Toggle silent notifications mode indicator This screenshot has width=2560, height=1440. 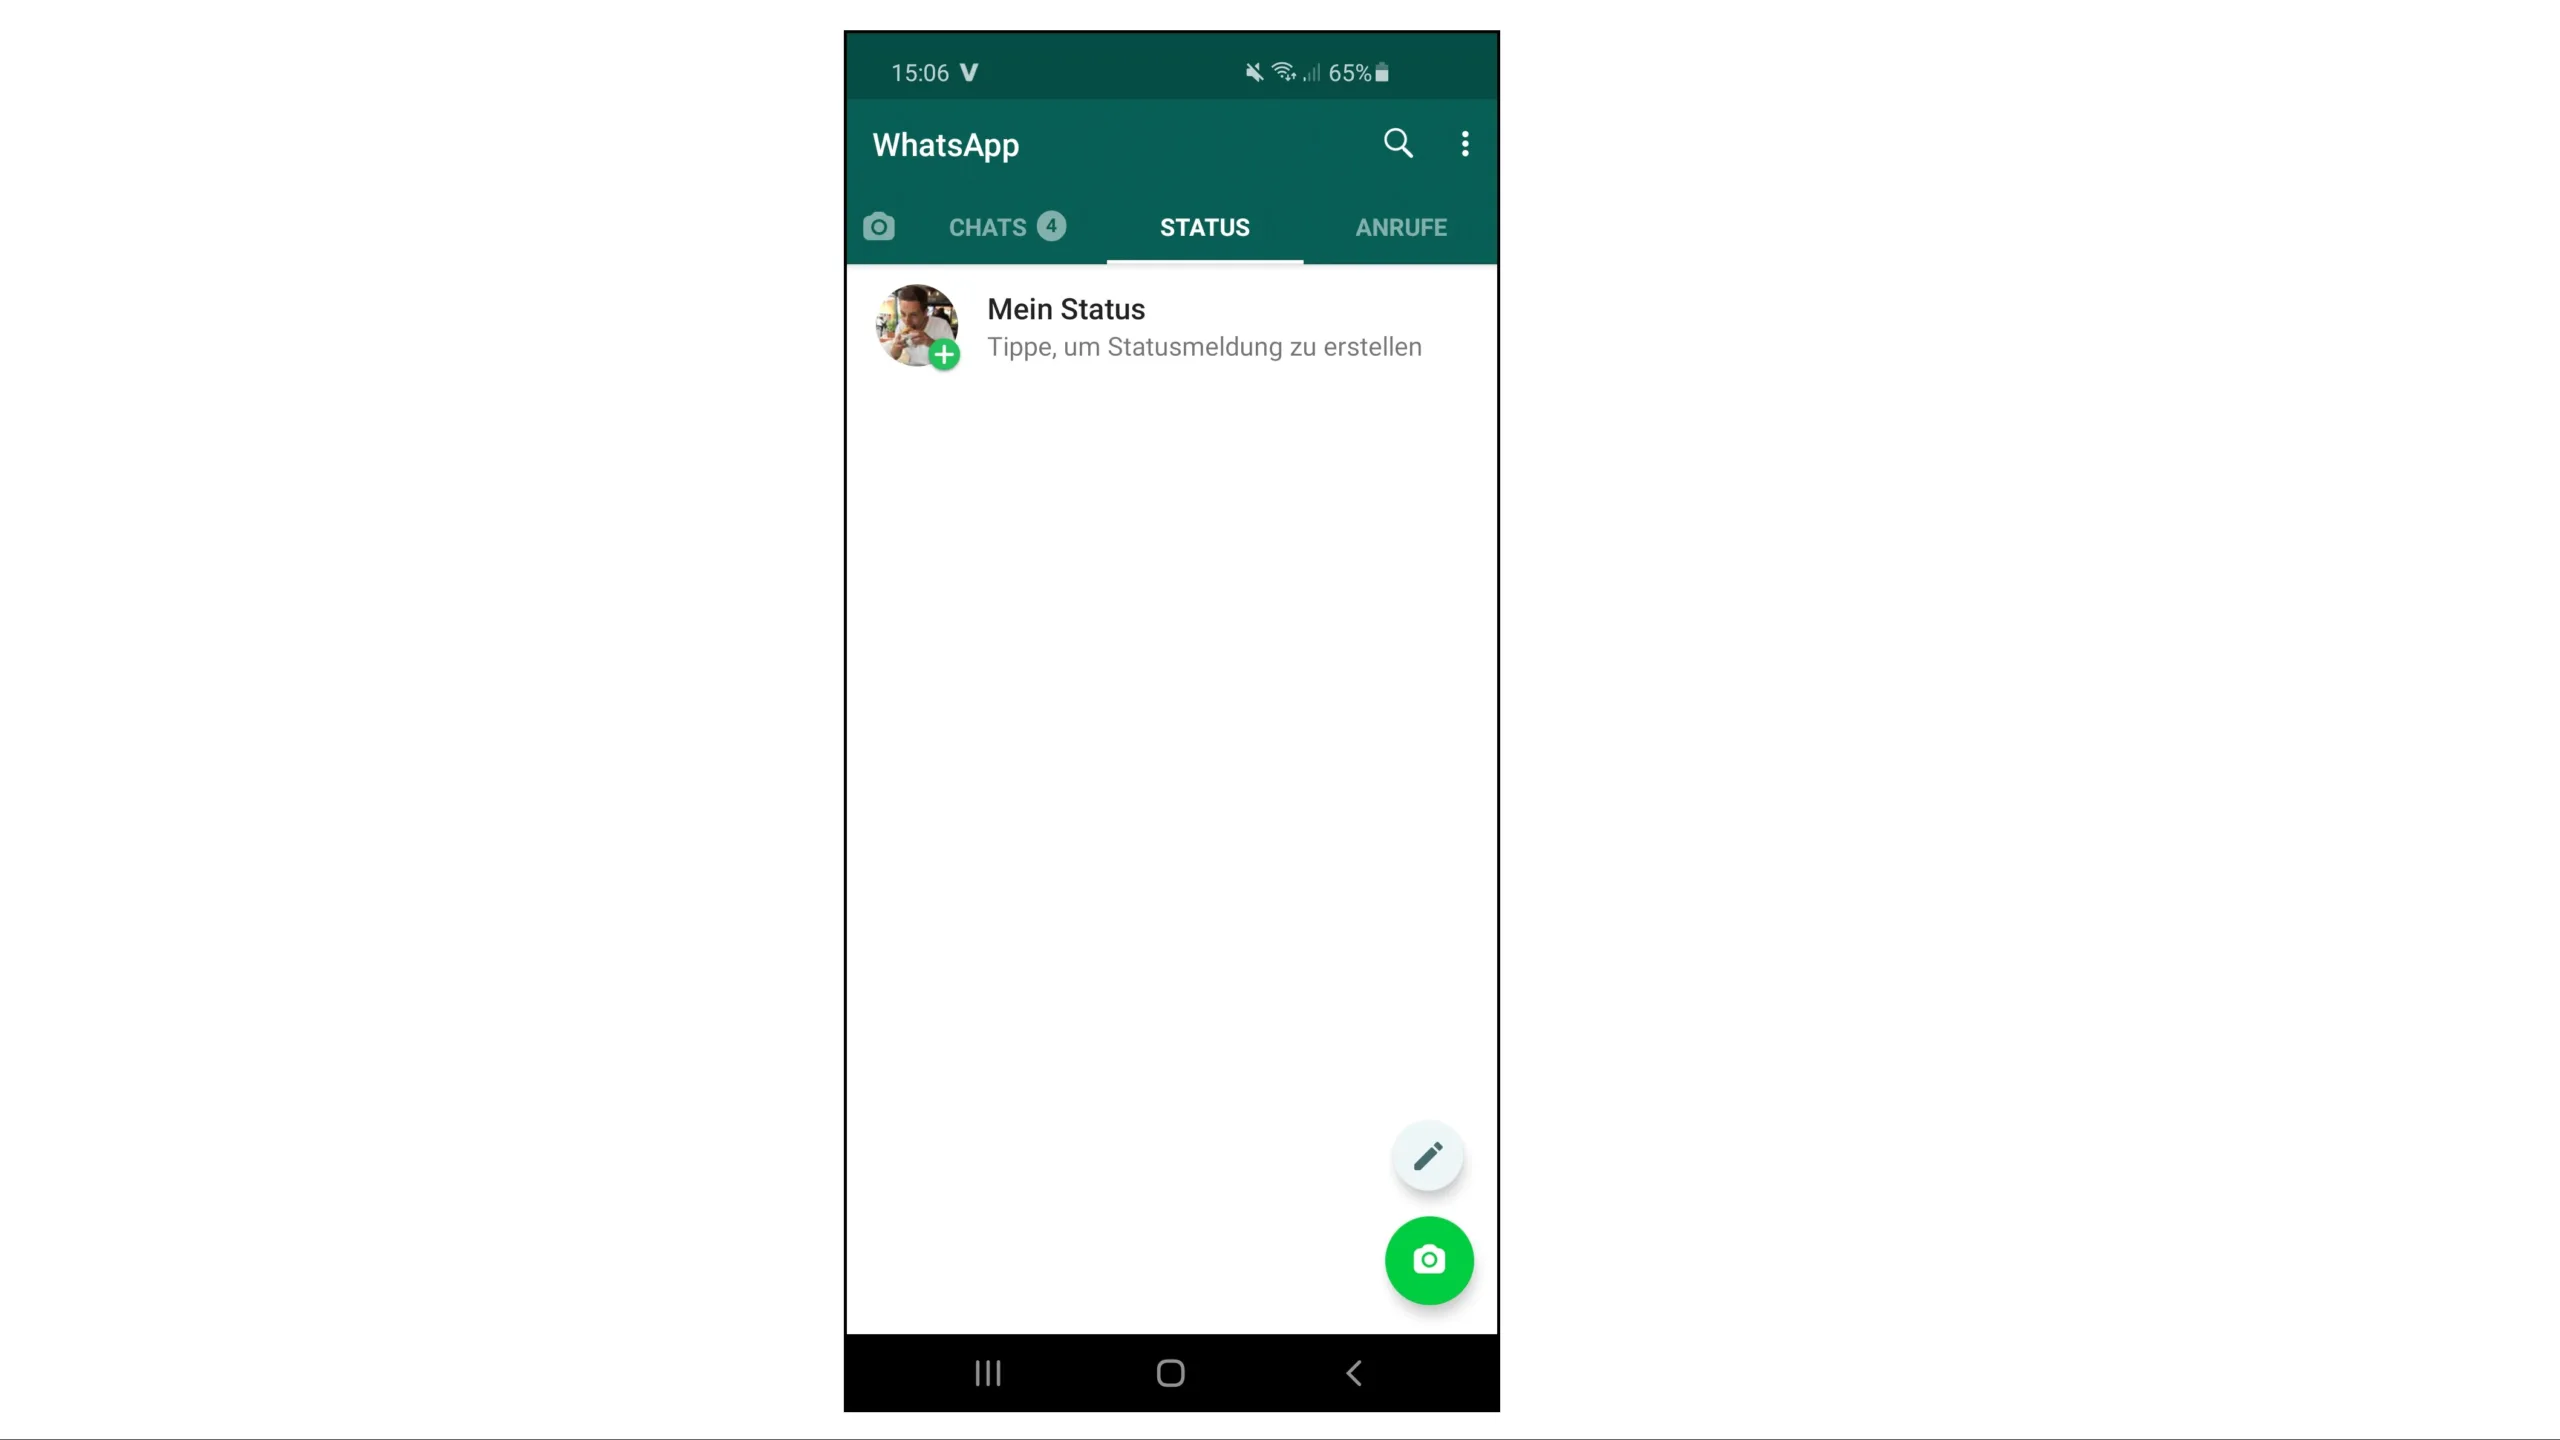[1254, 70]
